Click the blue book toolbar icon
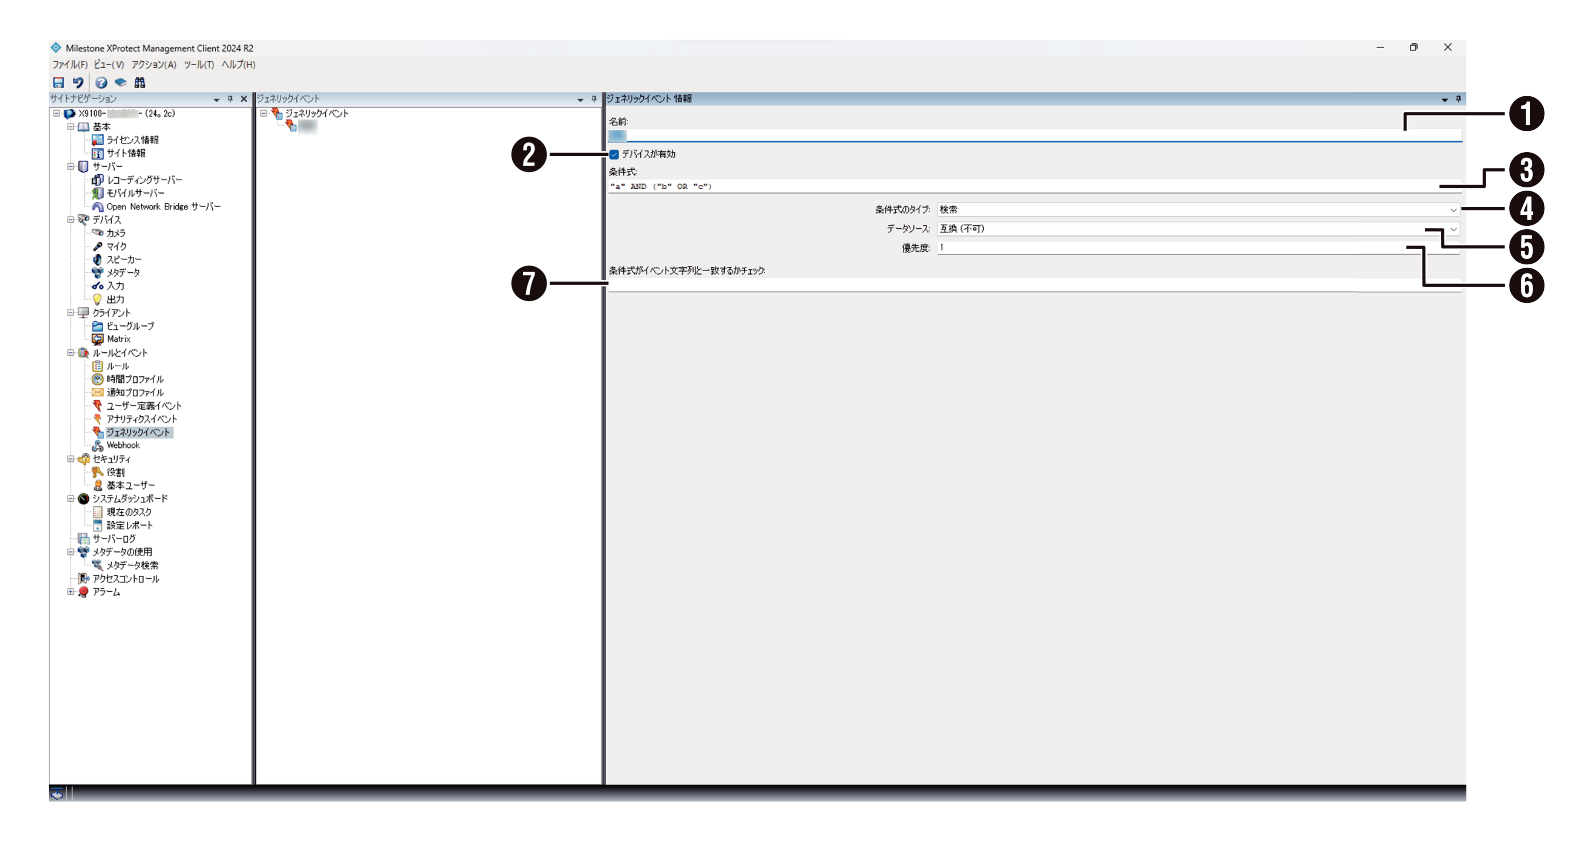This screenshot has height=841, width=1594. pyautogui.click(x=120, y=83)
